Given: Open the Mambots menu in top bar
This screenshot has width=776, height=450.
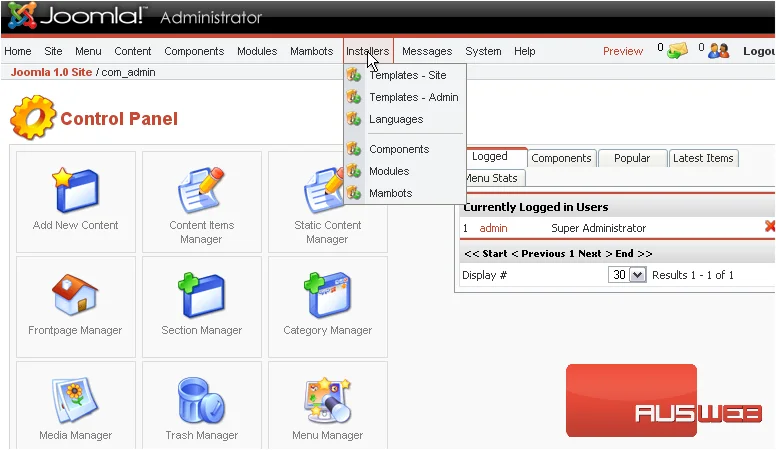Looking at the screenshot, I should (x=312, y=51).
